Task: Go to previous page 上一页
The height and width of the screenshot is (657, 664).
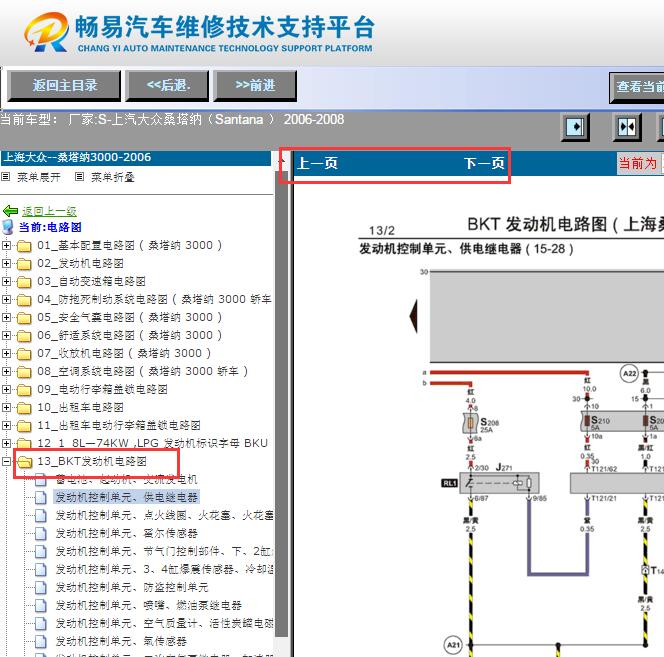Action: click(318, 163)
